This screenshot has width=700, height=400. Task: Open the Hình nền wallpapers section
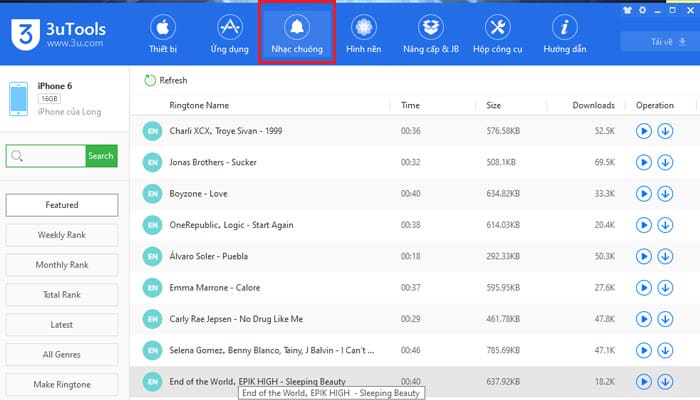(x=363, y=34)
